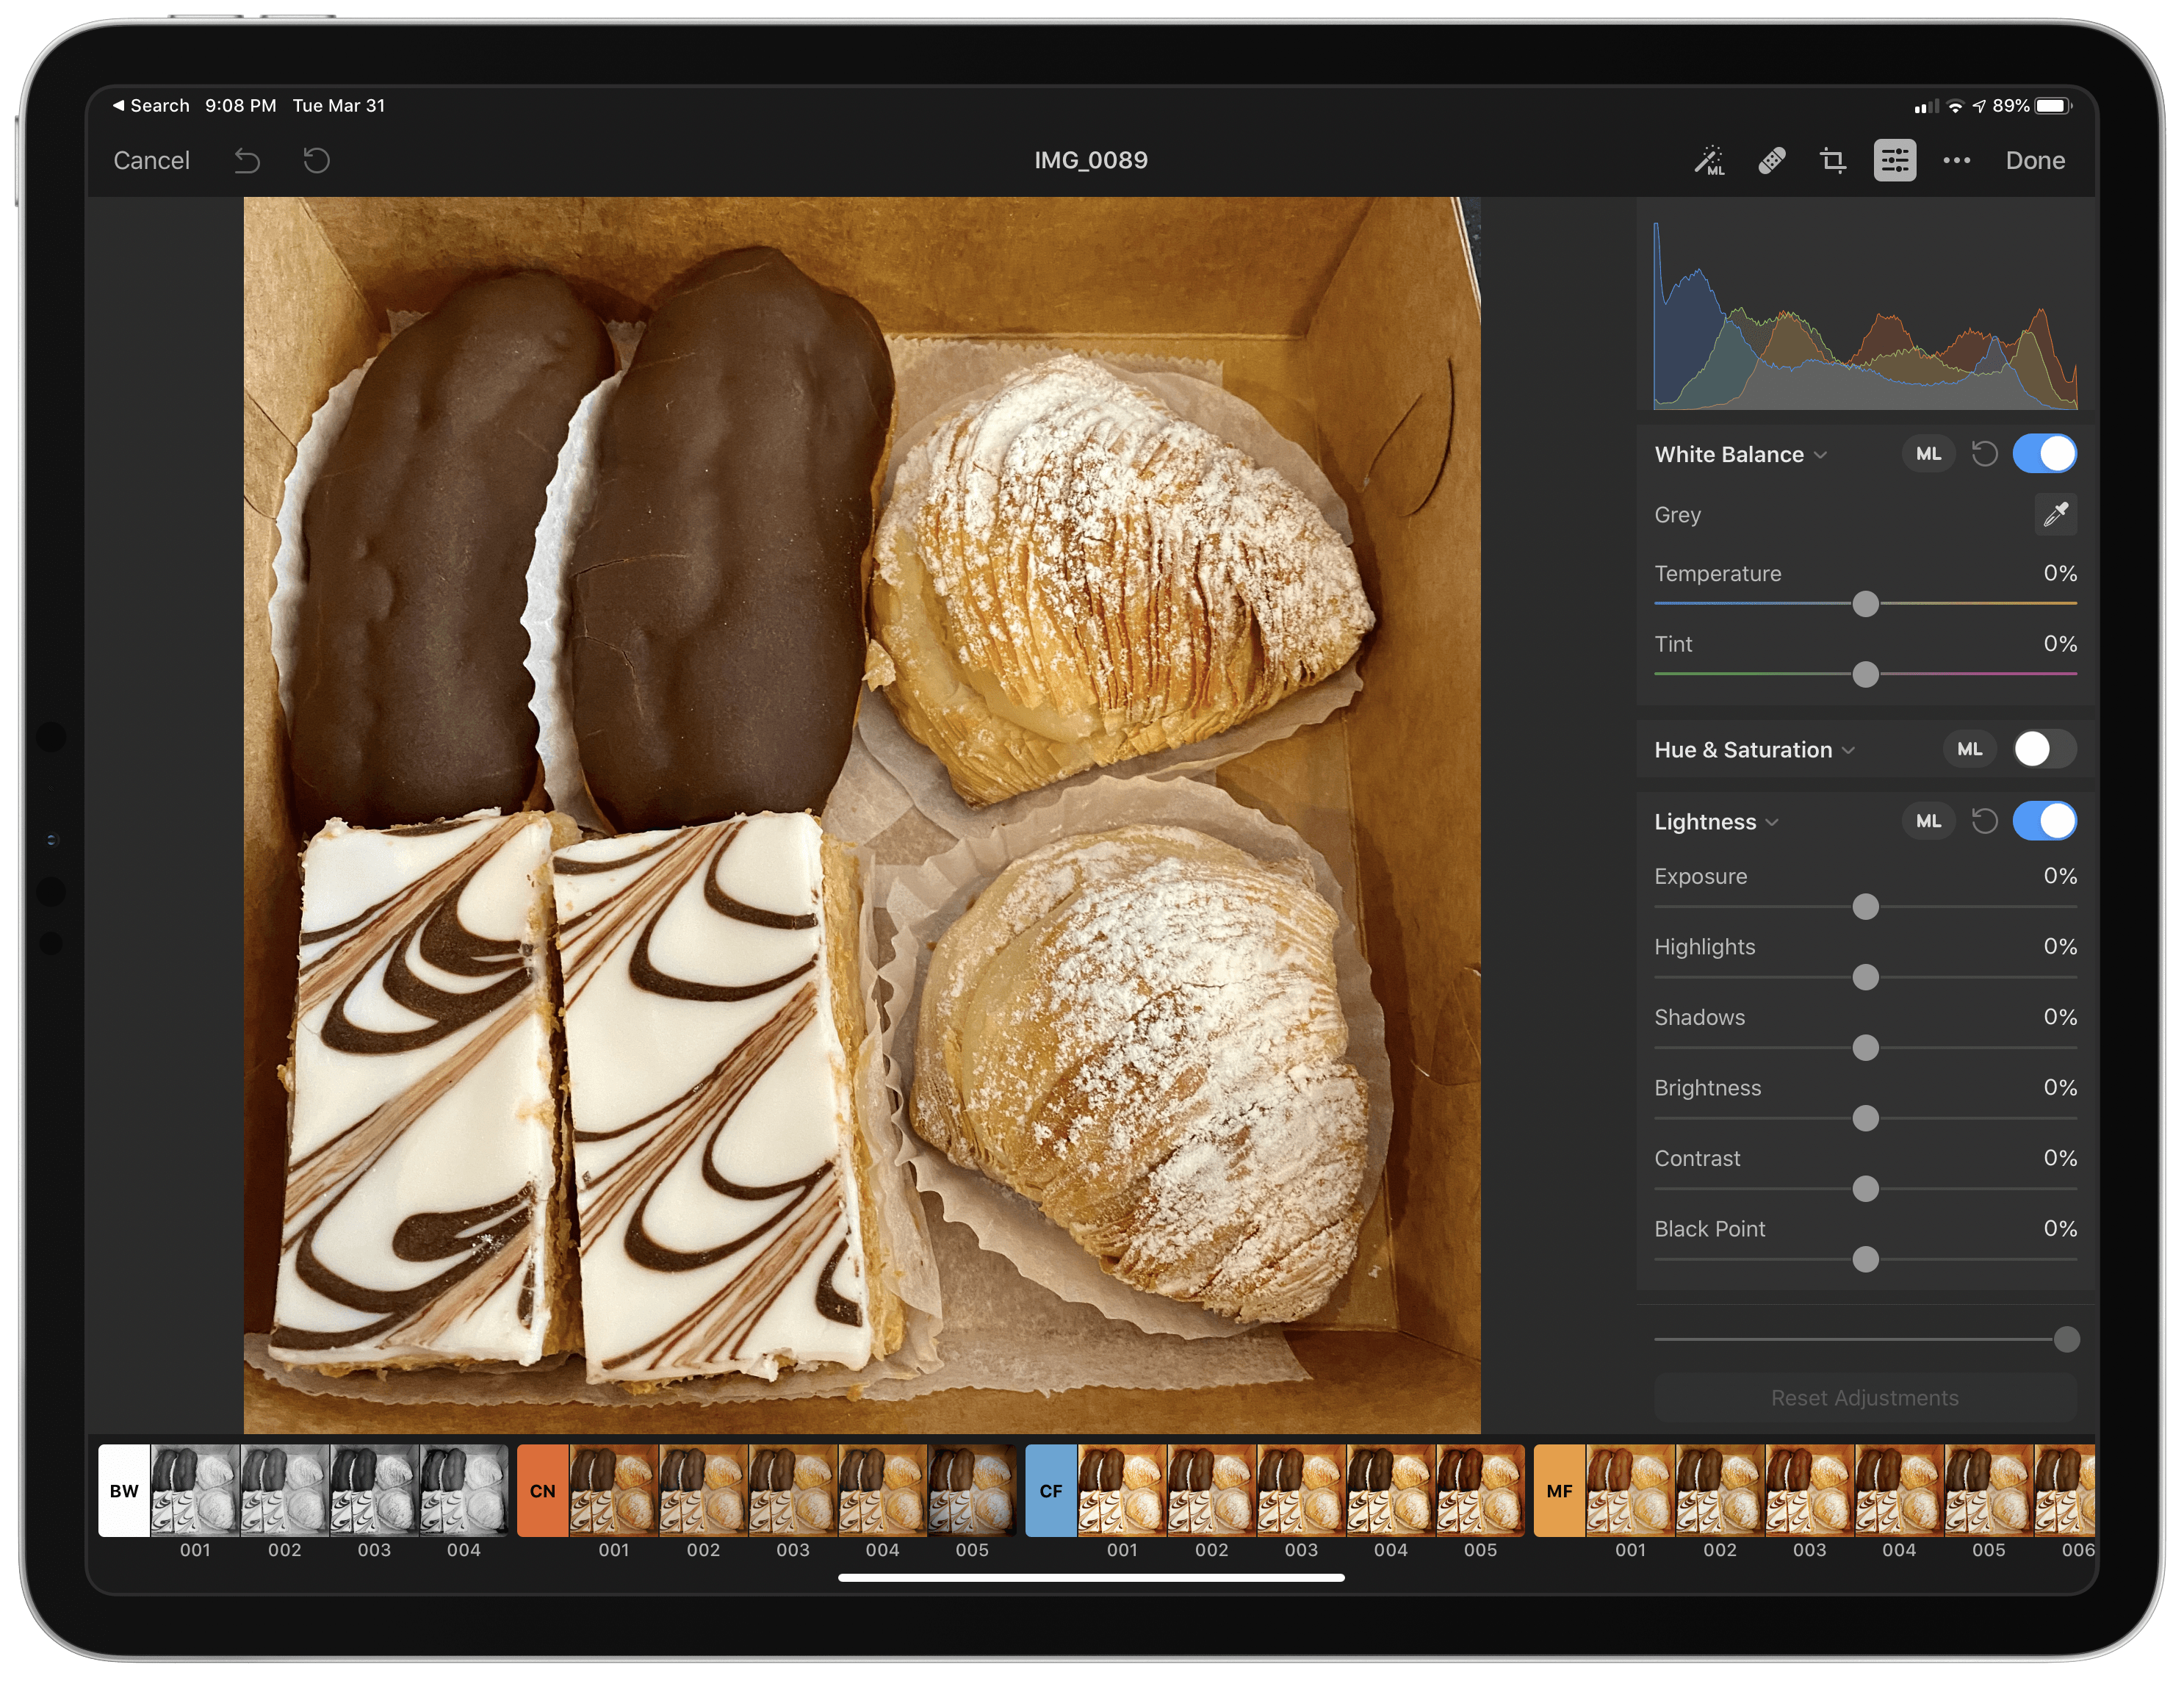Tap the Wi-Fi status icon

pos(1955,106)
